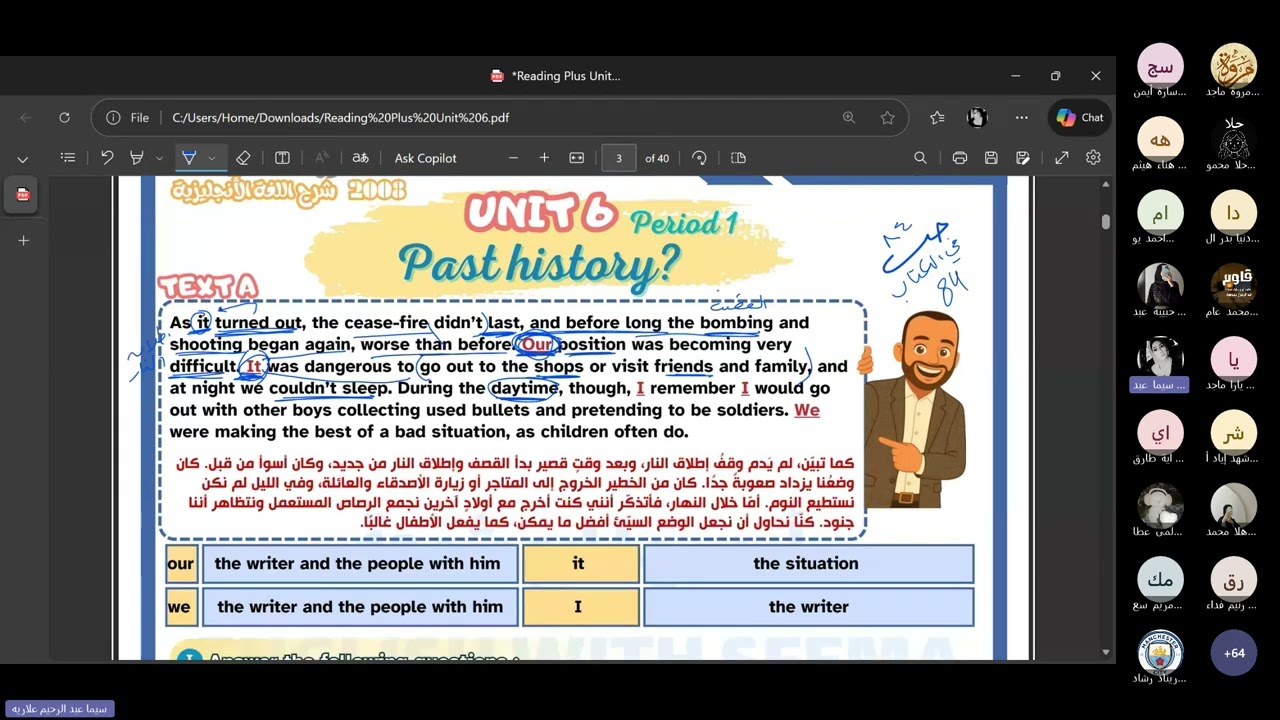Save the PDF file

(x=991, y=158)
